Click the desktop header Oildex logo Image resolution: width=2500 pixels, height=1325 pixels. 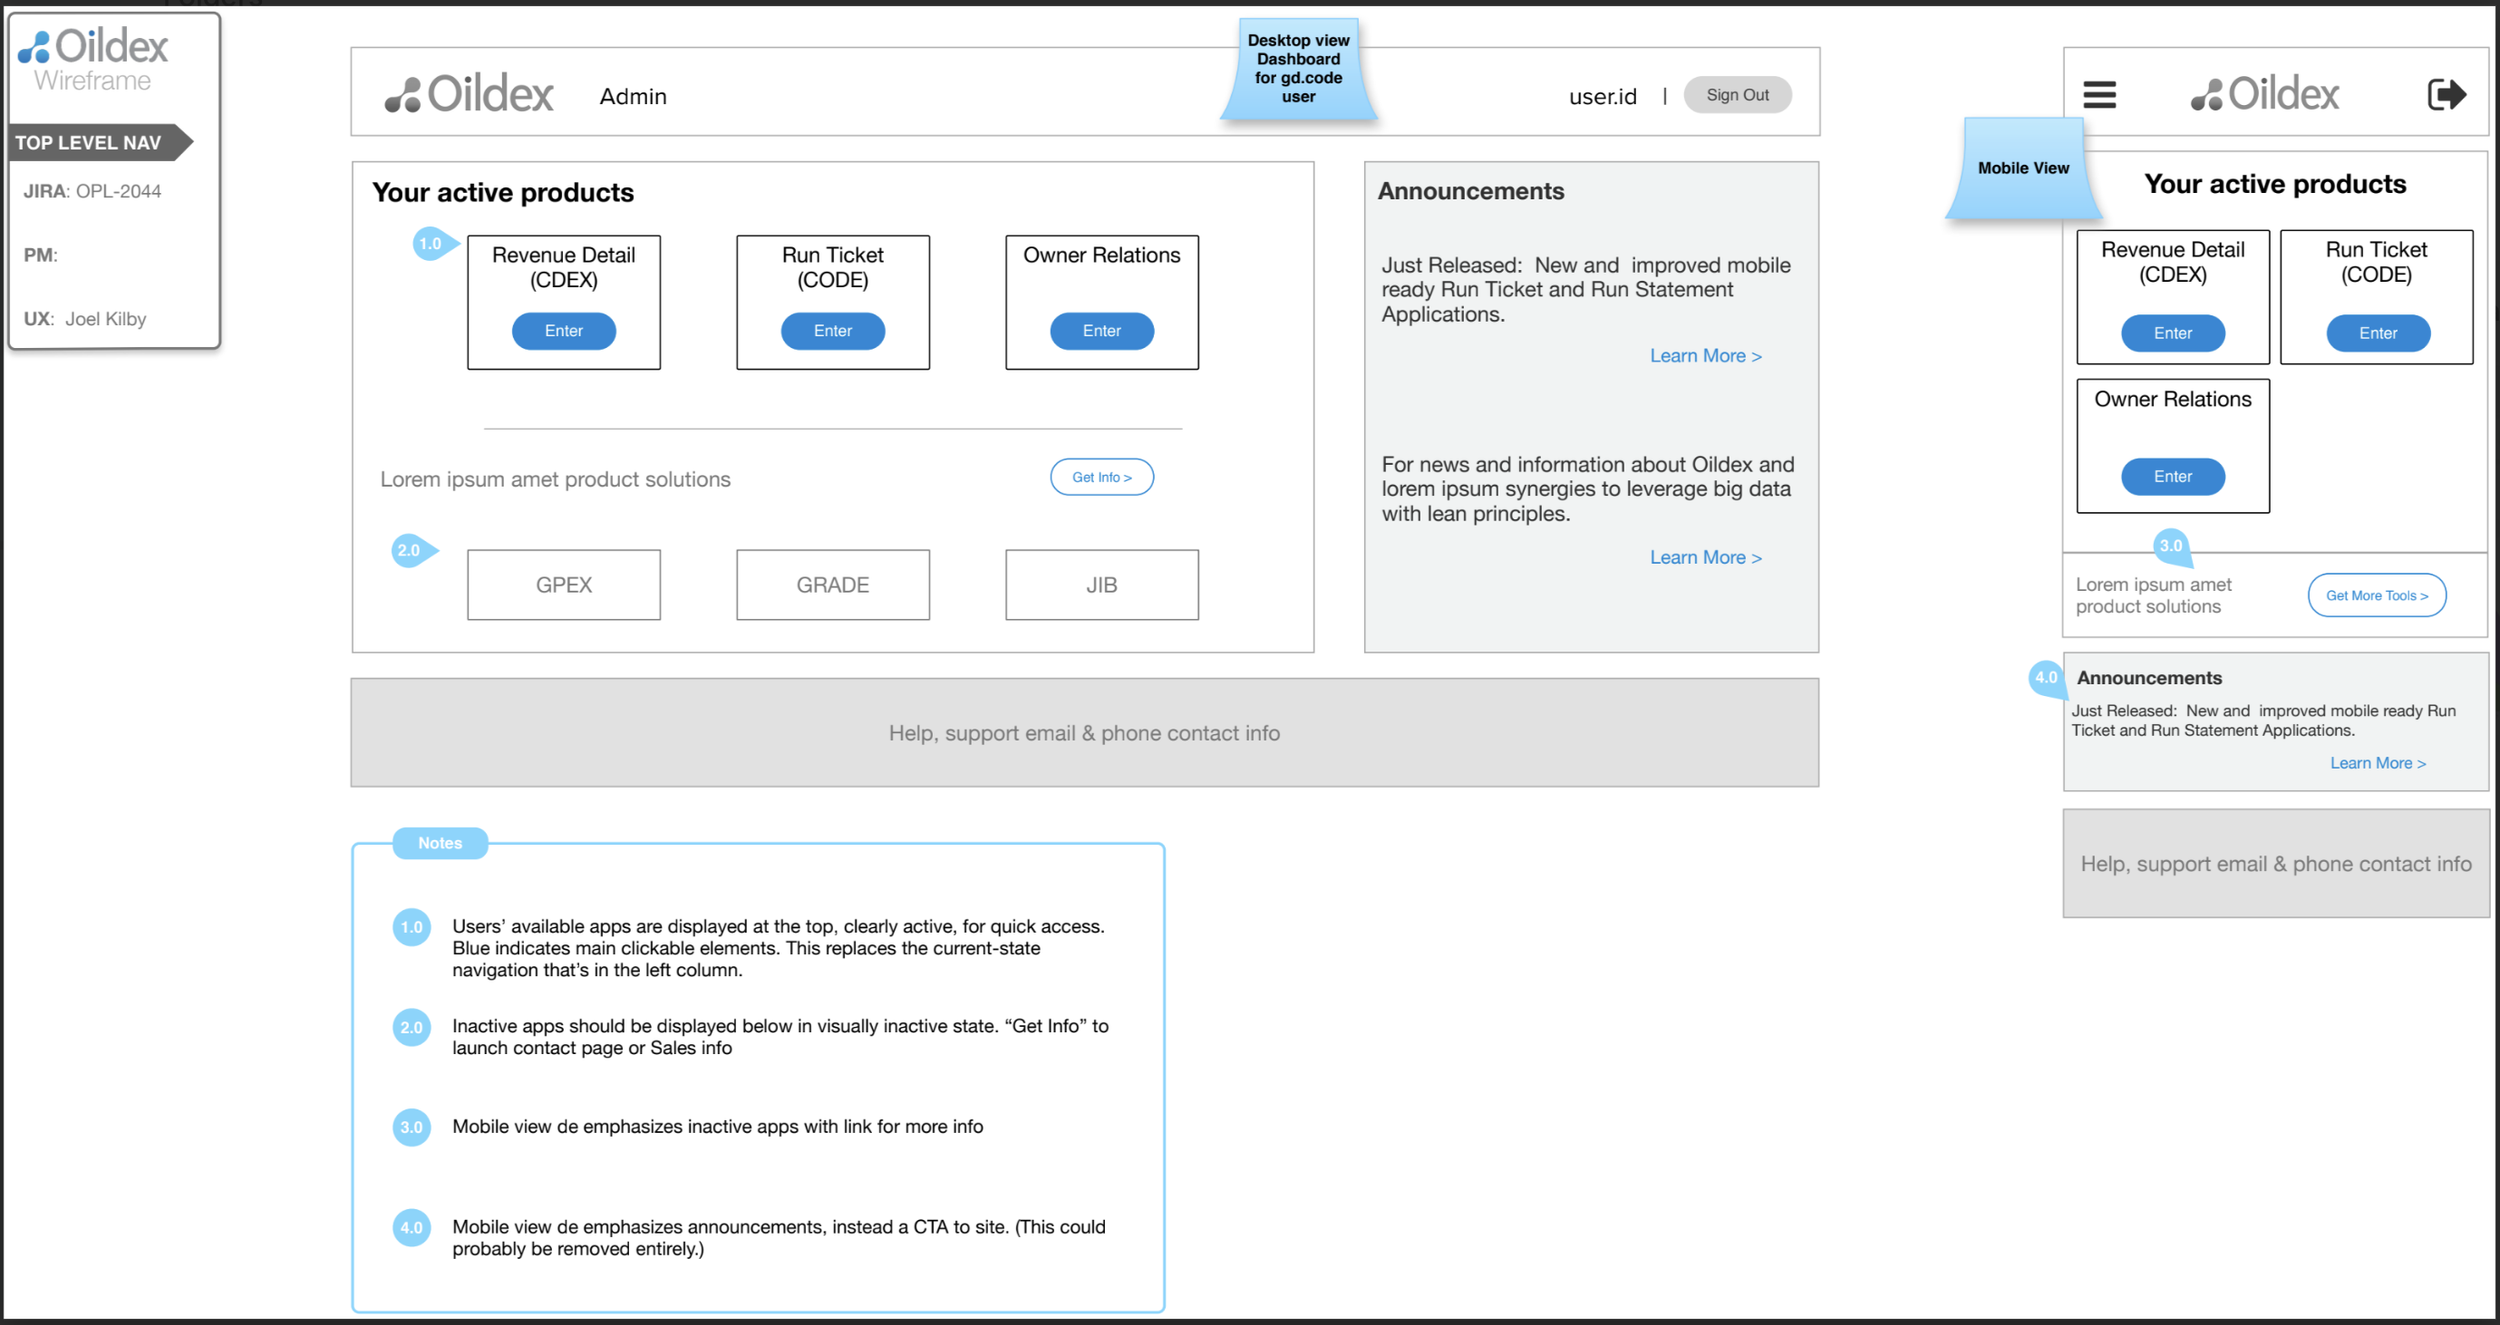click(x=469, y=95)
